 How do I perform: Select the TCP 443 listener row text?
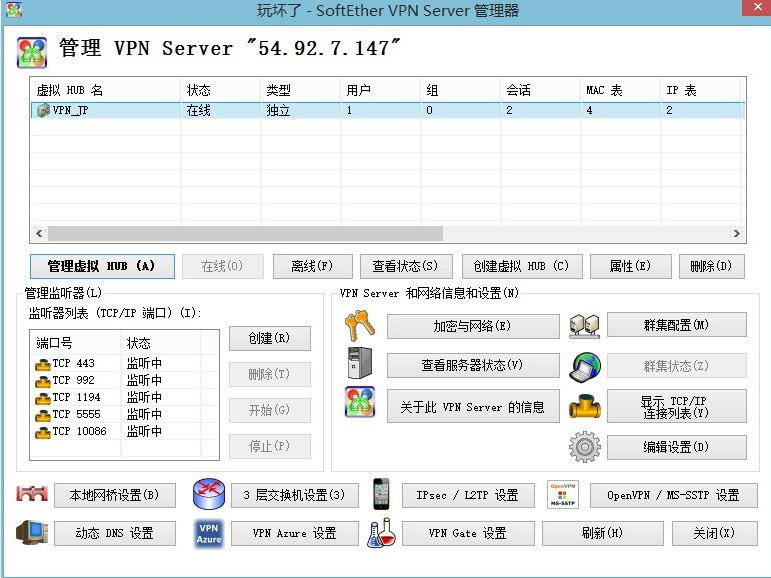pyautogui.click(x=73, y=364)
